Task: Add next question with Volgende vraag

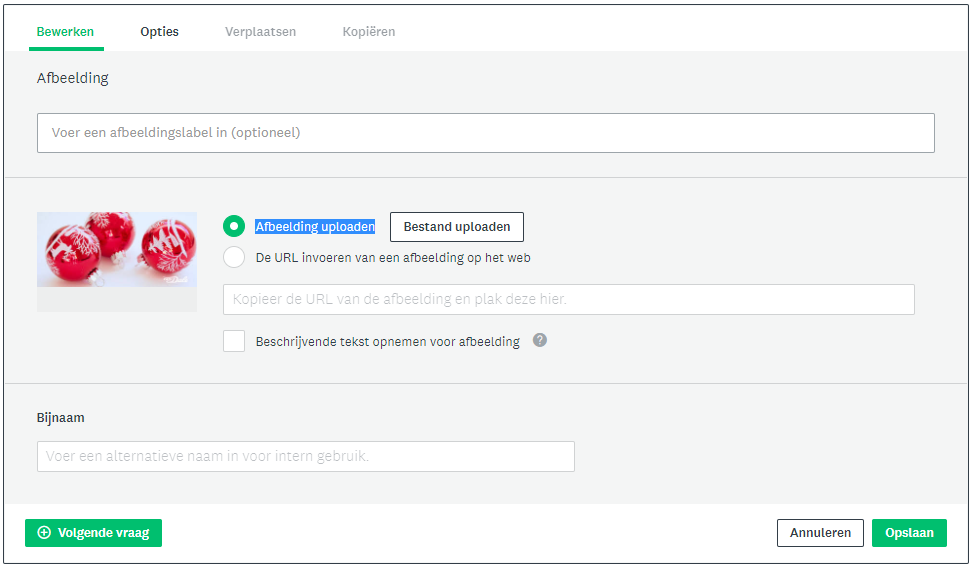Action: [93, 533]
